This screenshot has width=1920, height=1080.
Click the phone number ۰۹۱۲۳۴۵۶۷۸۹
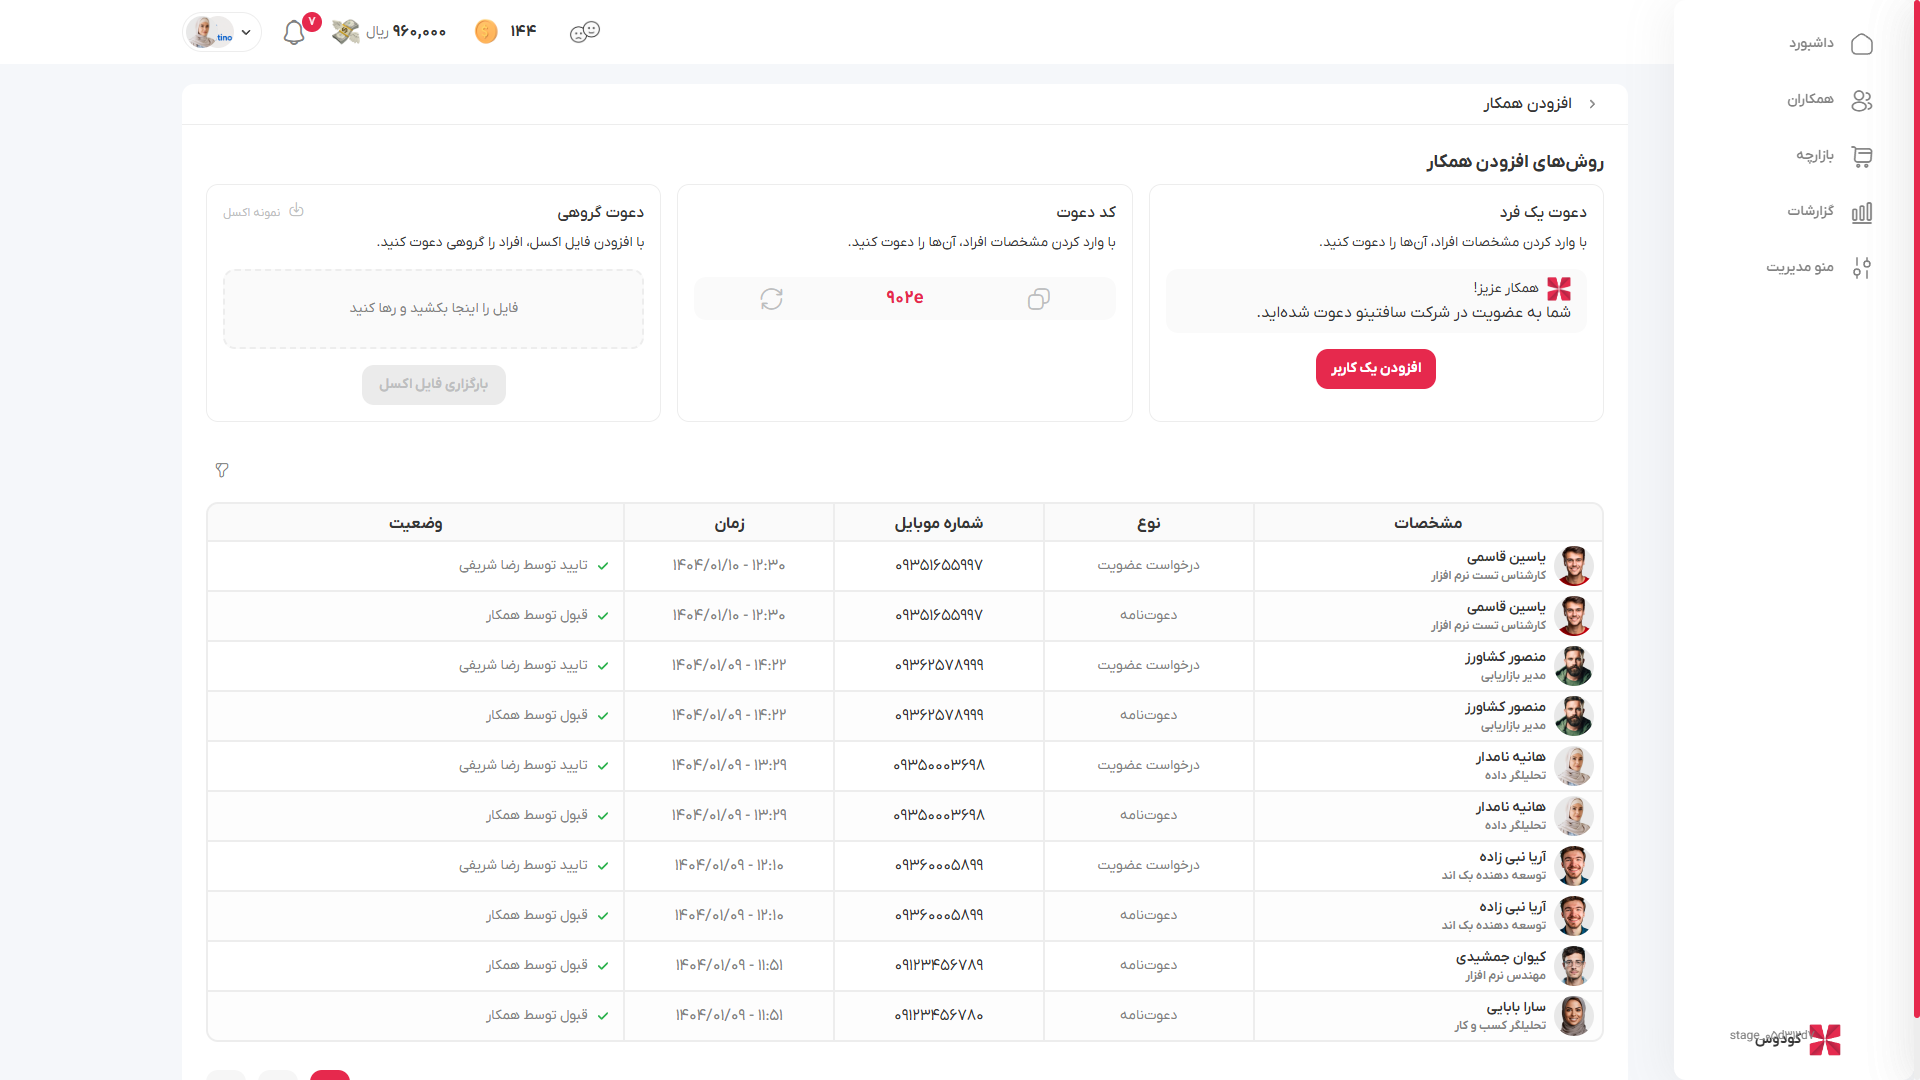[x=938, y=966]
